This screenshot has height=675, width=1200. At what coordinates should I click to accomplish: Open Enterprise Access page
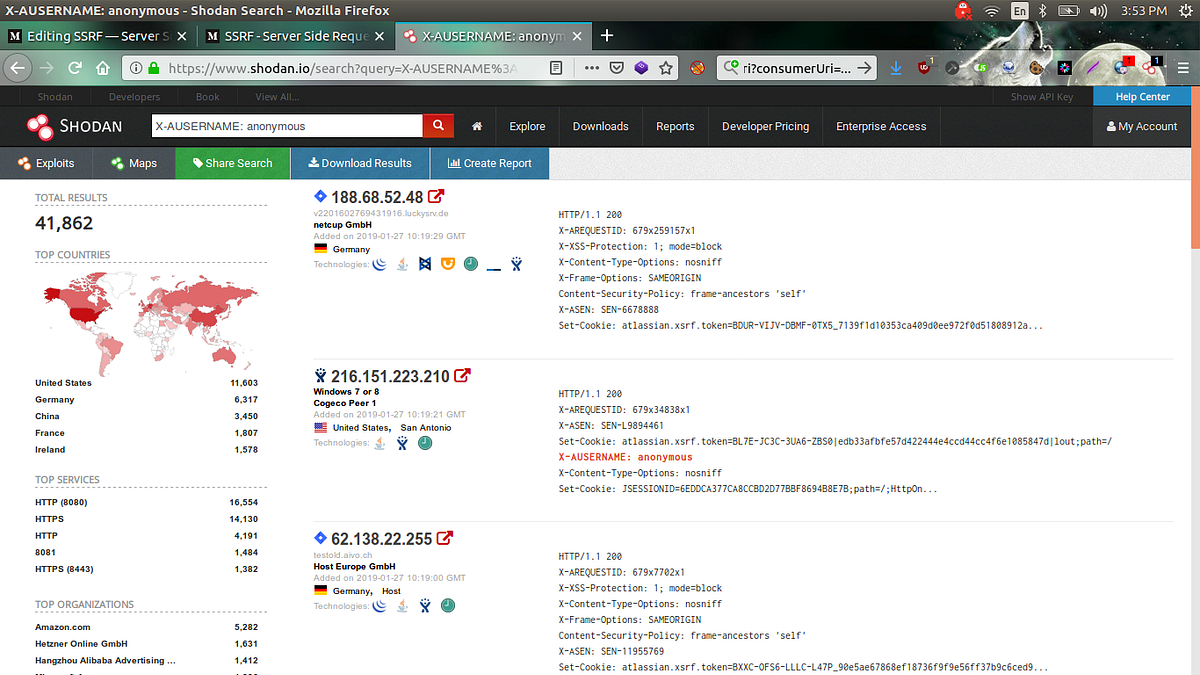[881, 126]
